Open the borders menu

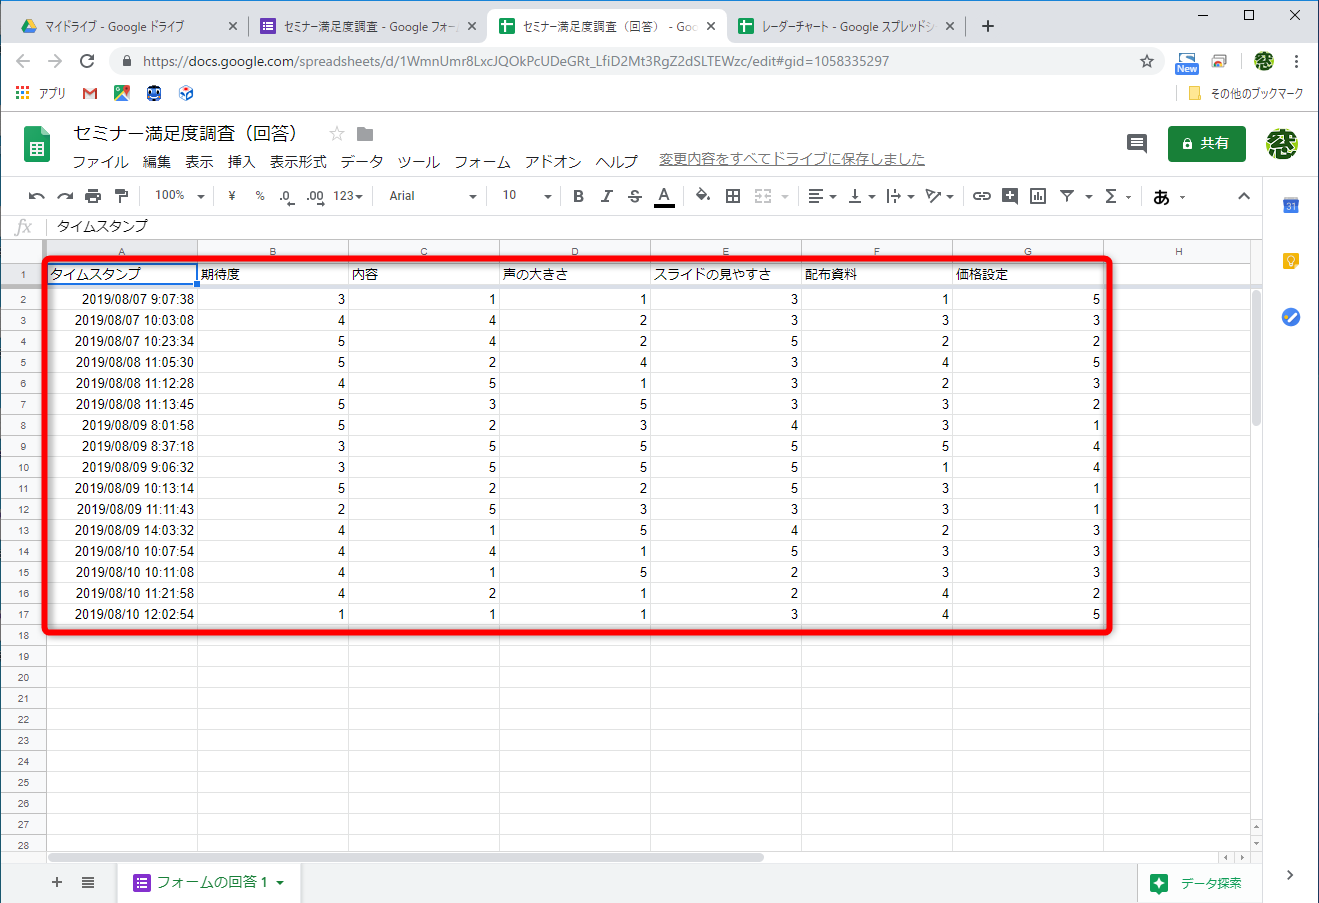click(733, 196)
